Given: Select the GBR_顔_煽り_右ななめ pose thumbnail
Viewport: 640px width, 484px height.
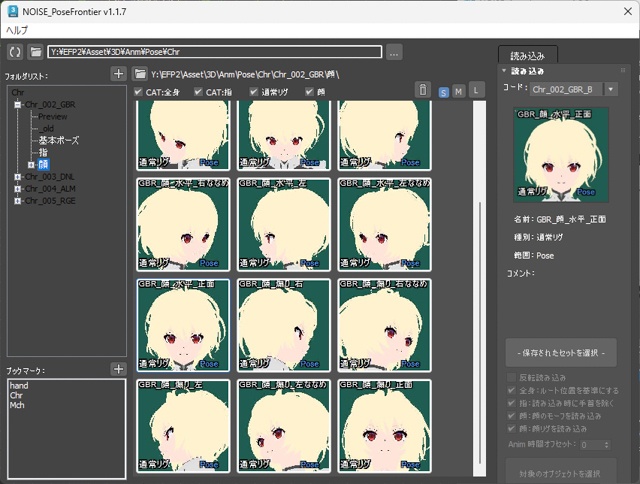Looking at the screenshot, I should pyautogui.click(x=384, y=325).
